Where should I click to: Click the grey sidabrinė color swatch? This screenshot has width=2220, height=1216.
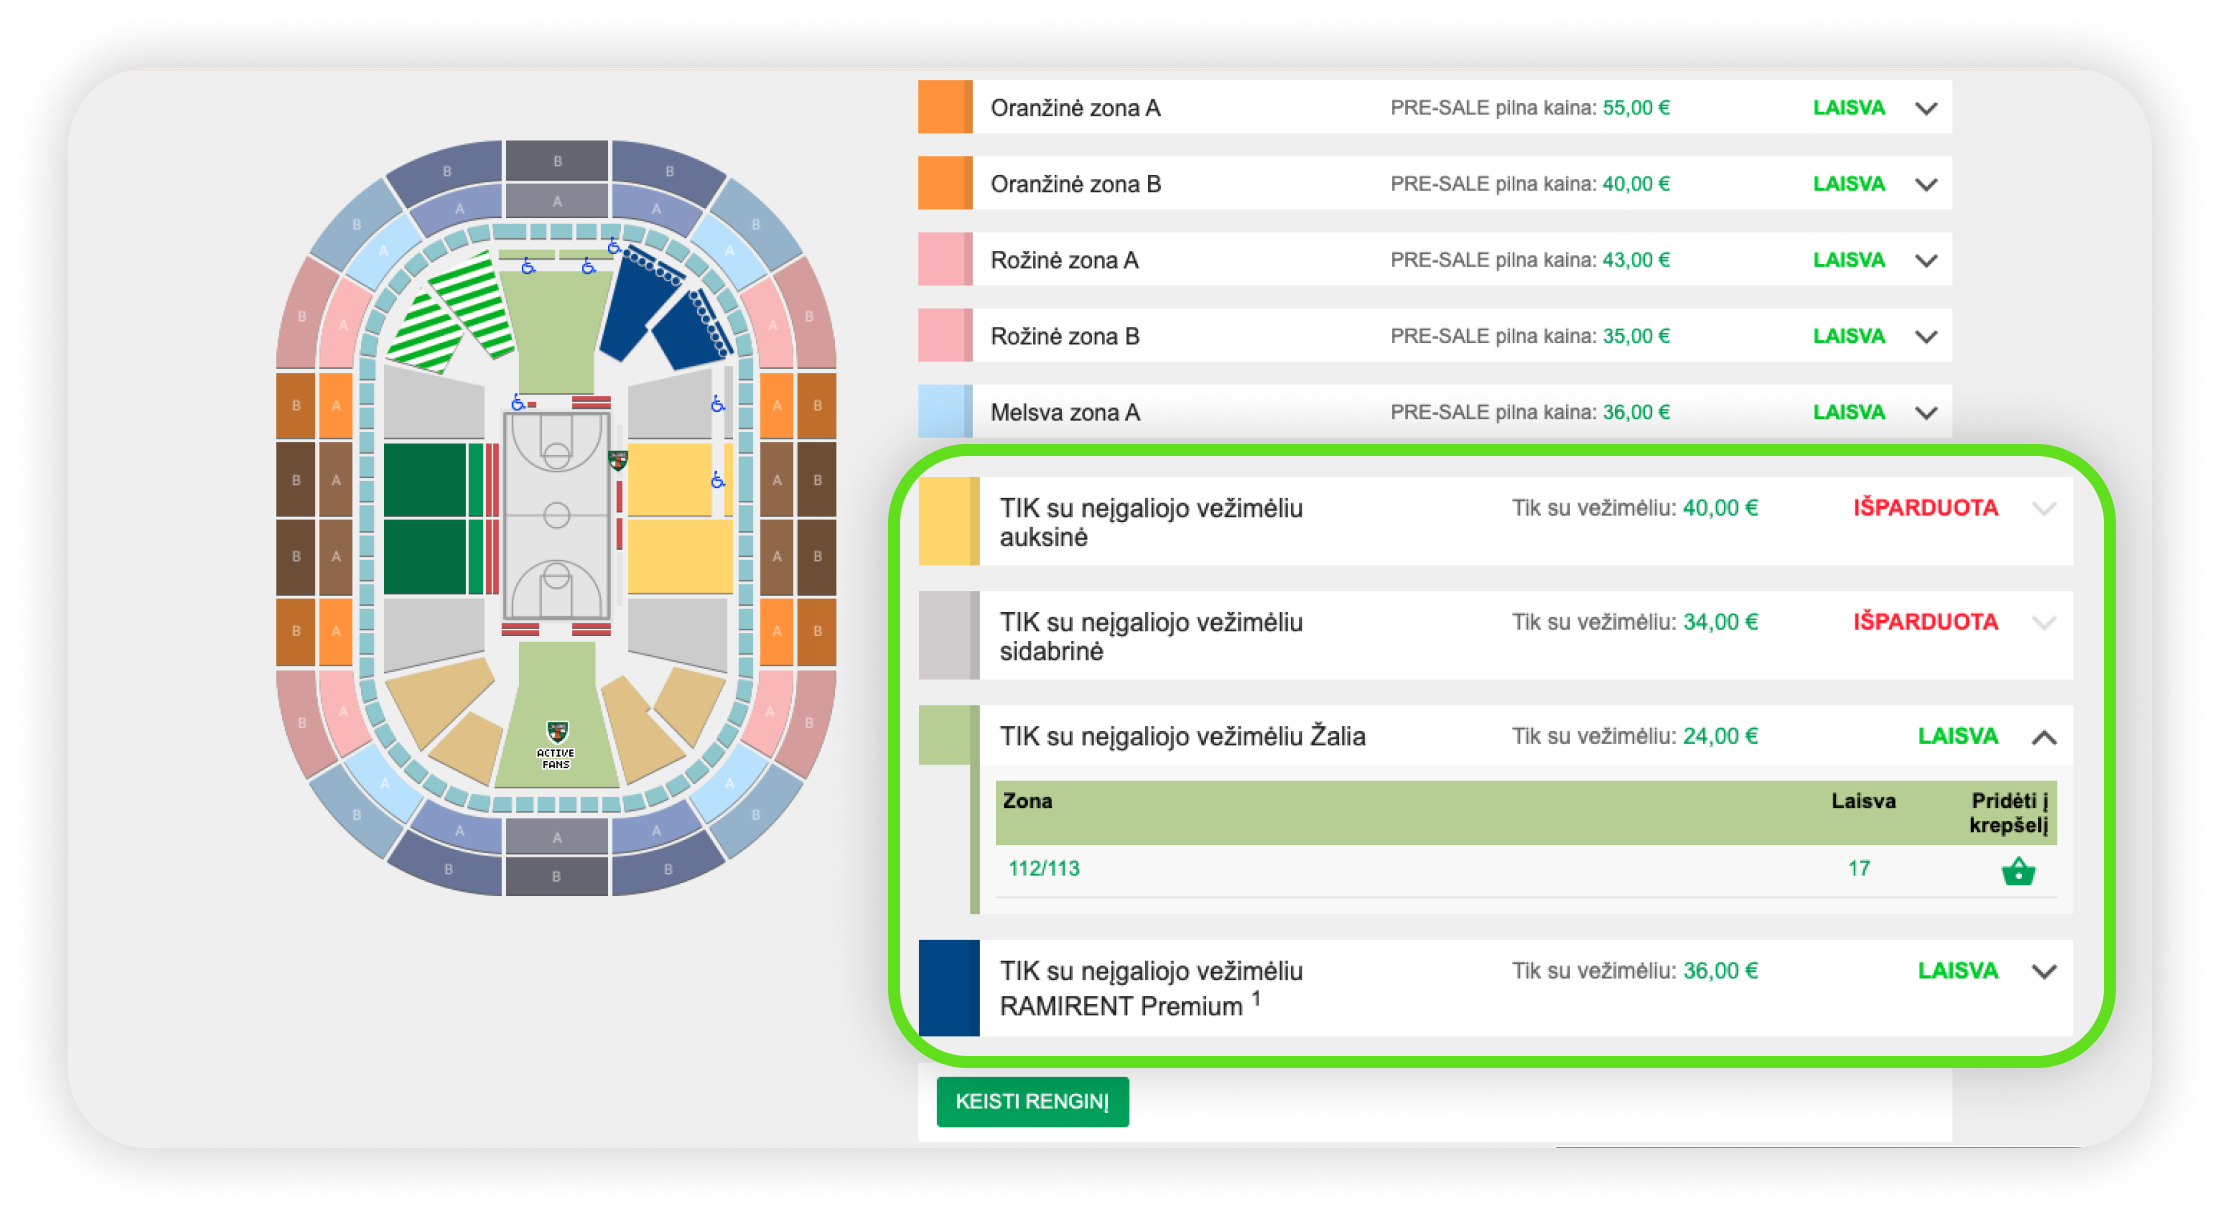point(948,635)
